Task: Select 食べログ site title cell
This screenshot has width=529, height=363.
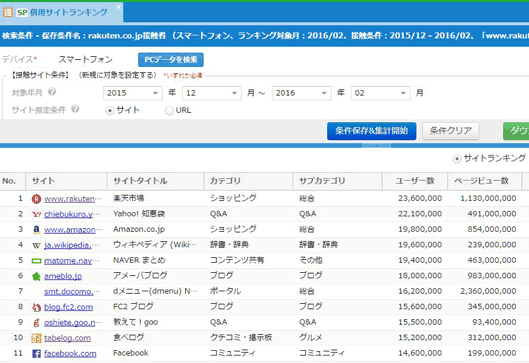Action: (x=129, y=337)
